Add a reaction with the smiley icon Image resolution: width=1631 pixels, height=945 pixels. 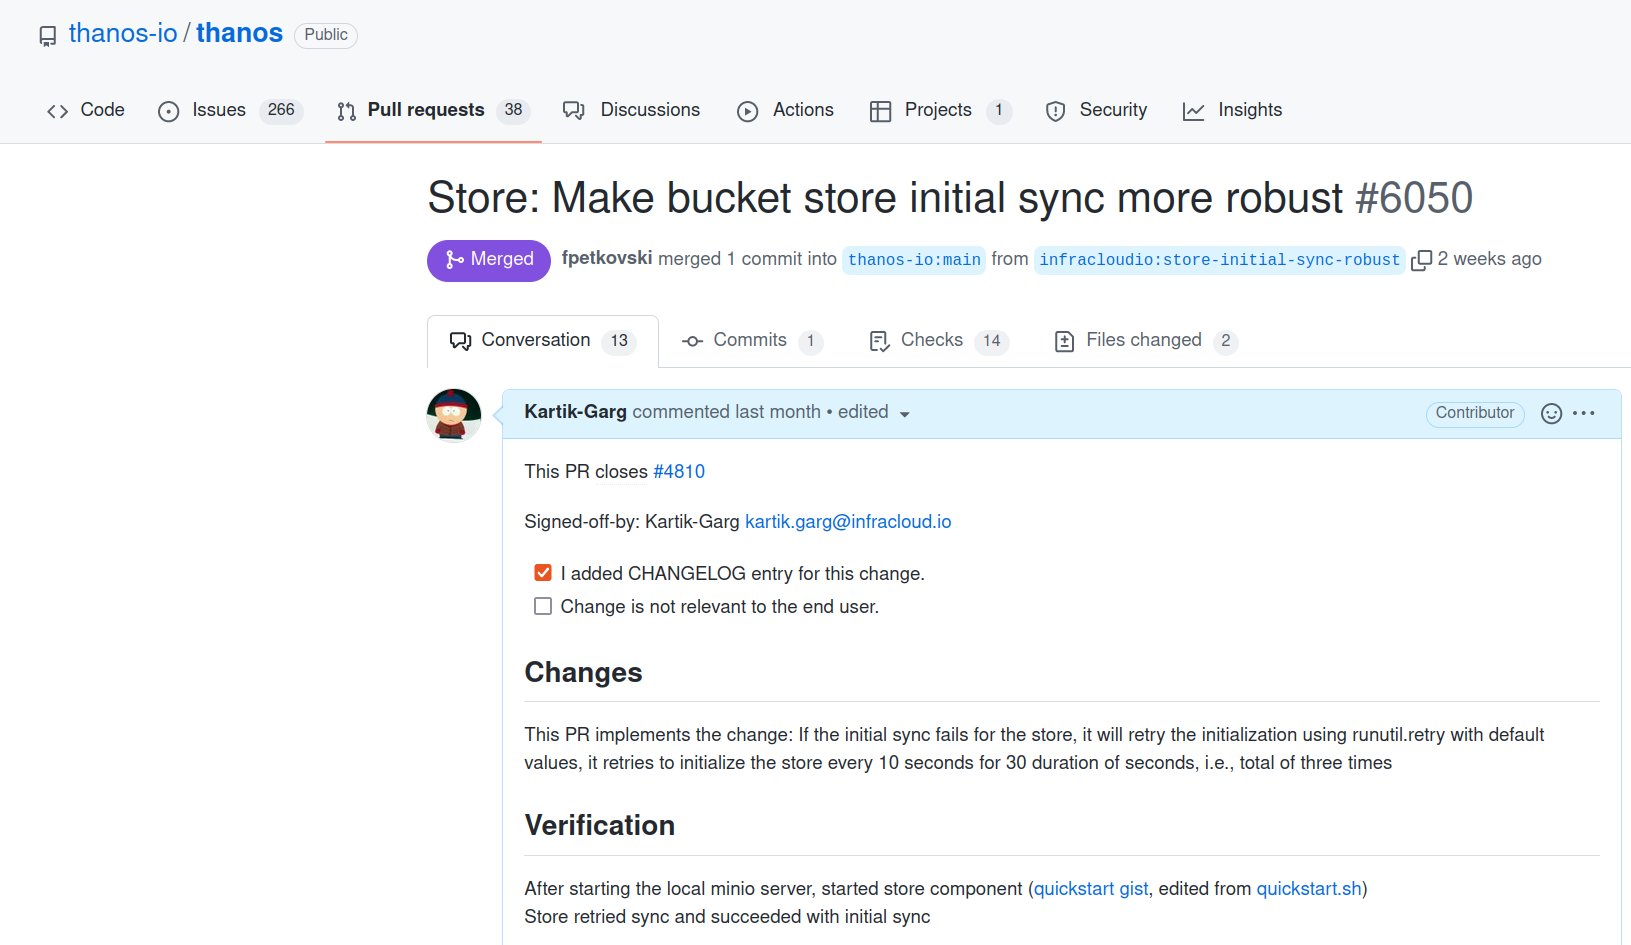(1550, 413)
